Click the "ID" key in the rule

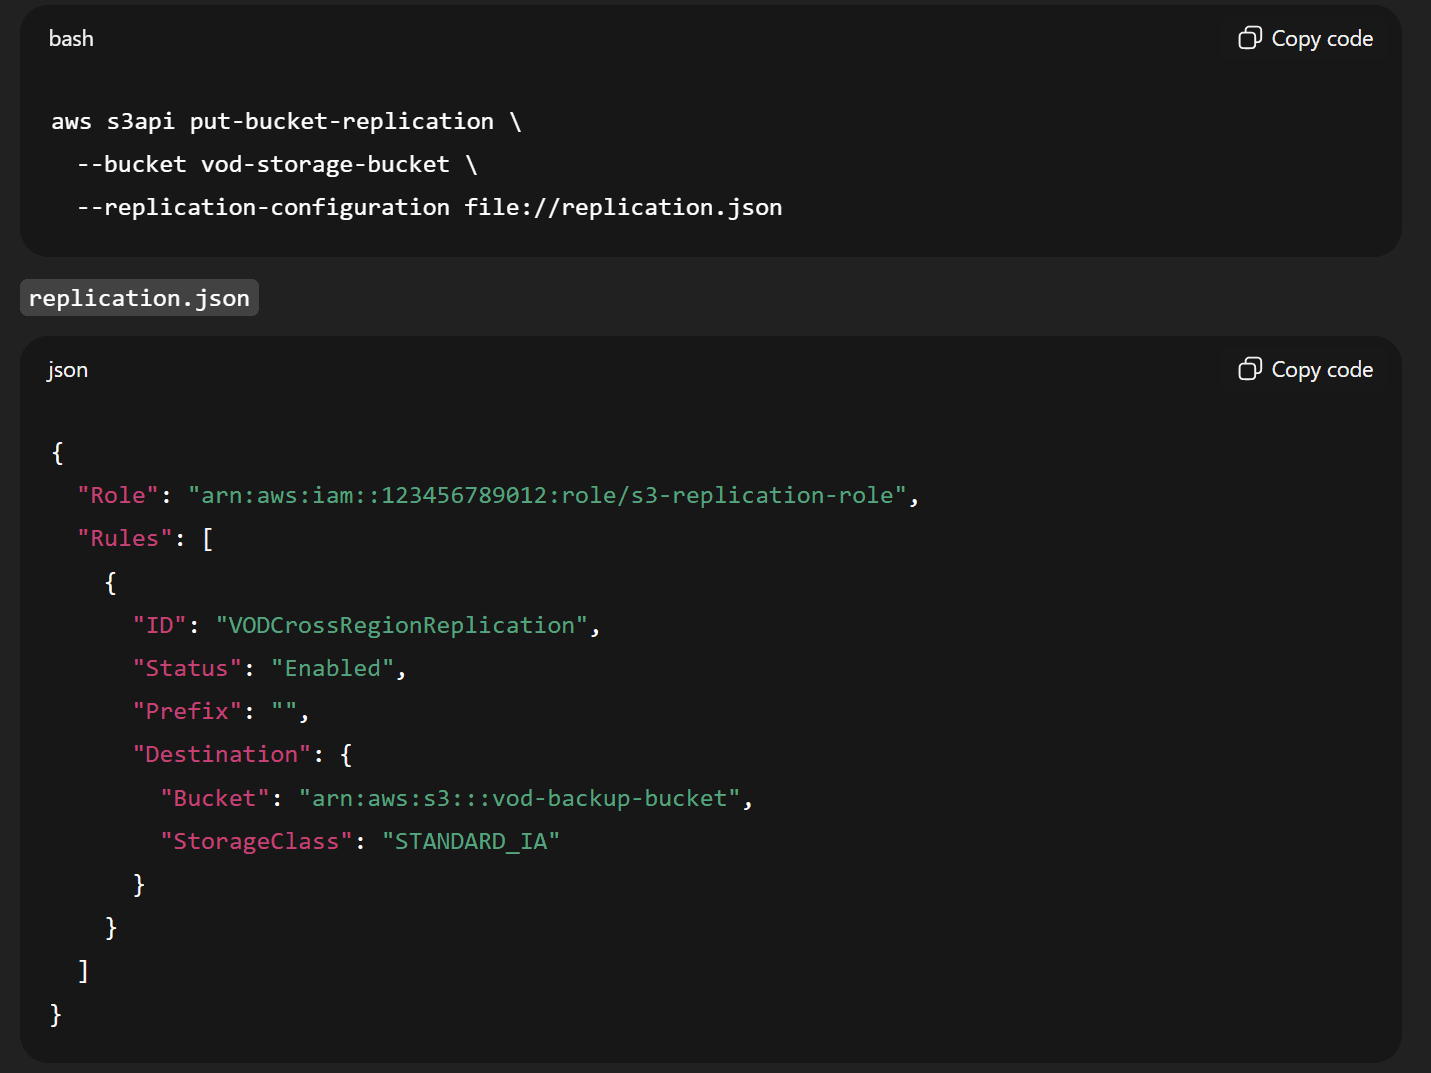160,625
